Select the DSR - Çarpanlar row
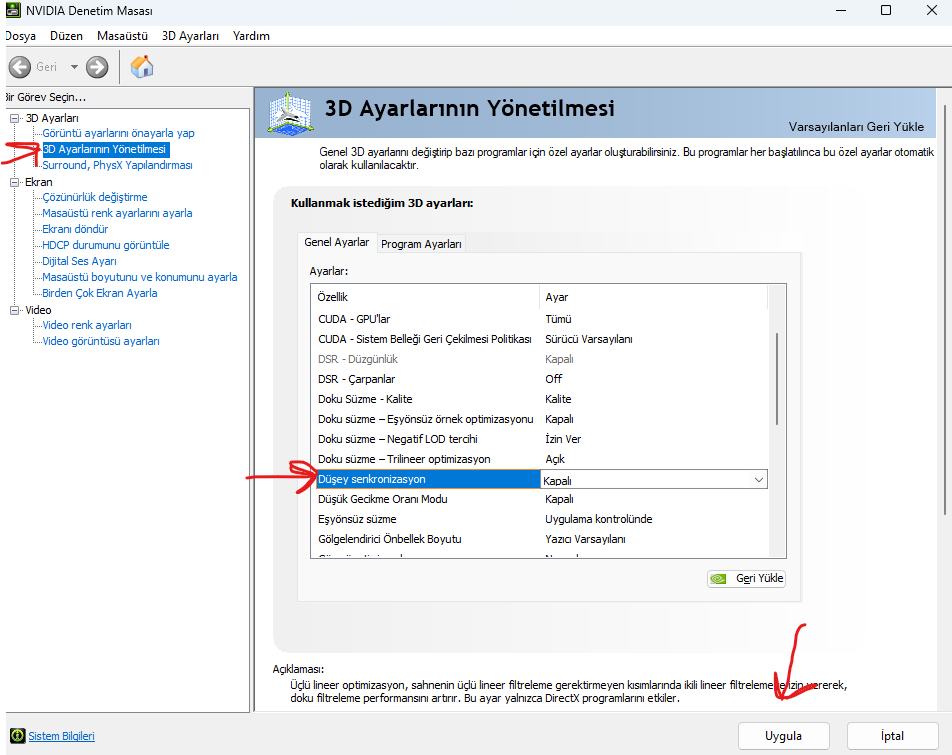This screenshot has width=952, height=755. click(540, 379)
